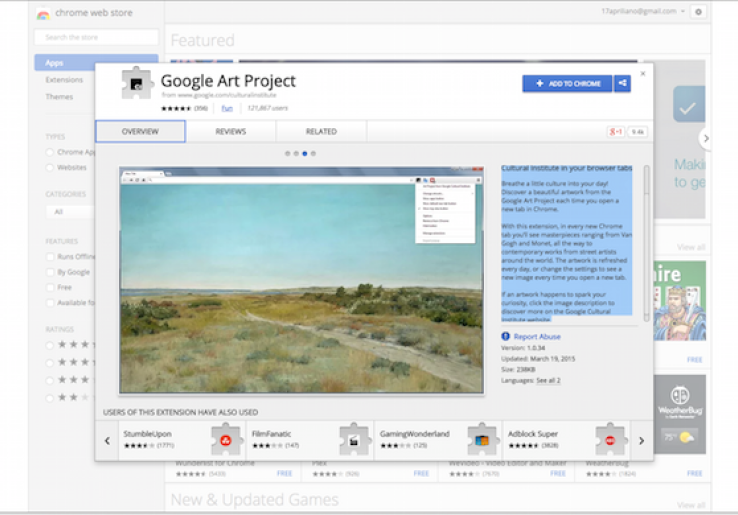Select Chrome Apps type radio button
The width and height of the screenshot is (738, 515).
[50, 152]
